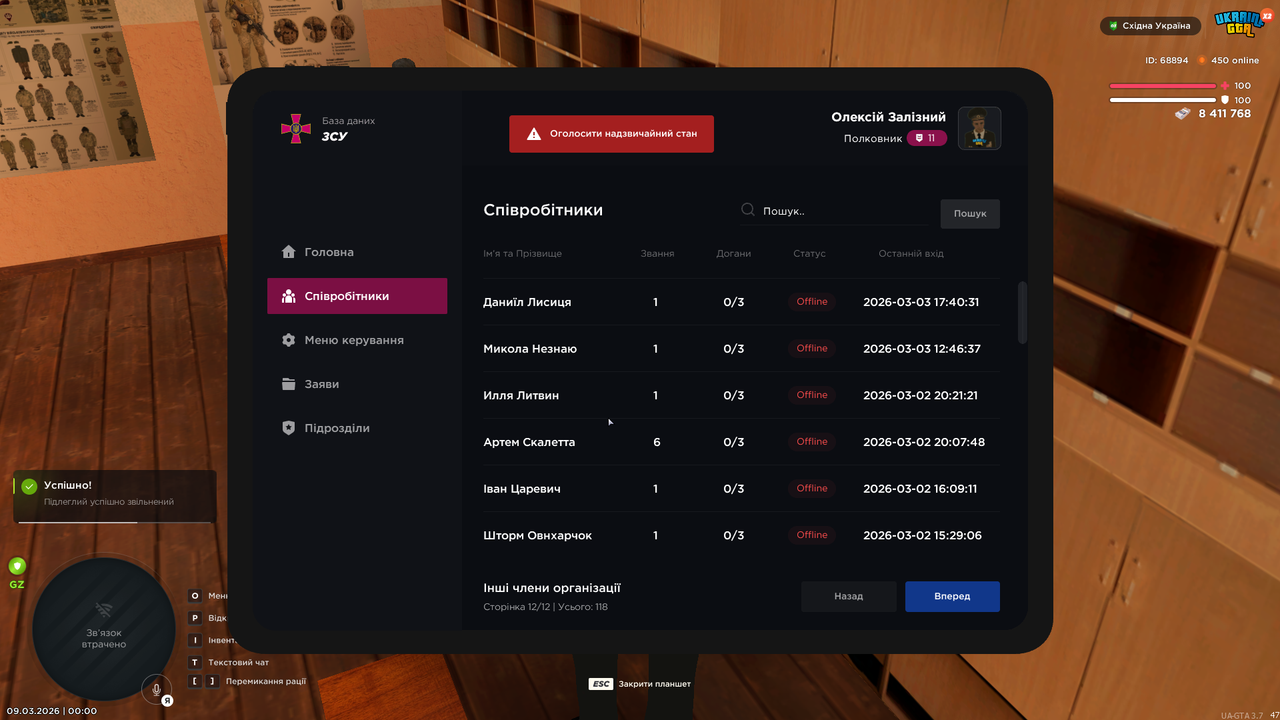Click the red health bar
Screen dimensions: 1280x720
[1162, 86]
